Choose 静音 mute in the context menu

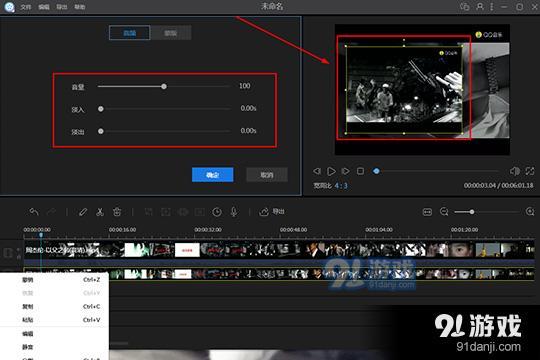(54, 347)
